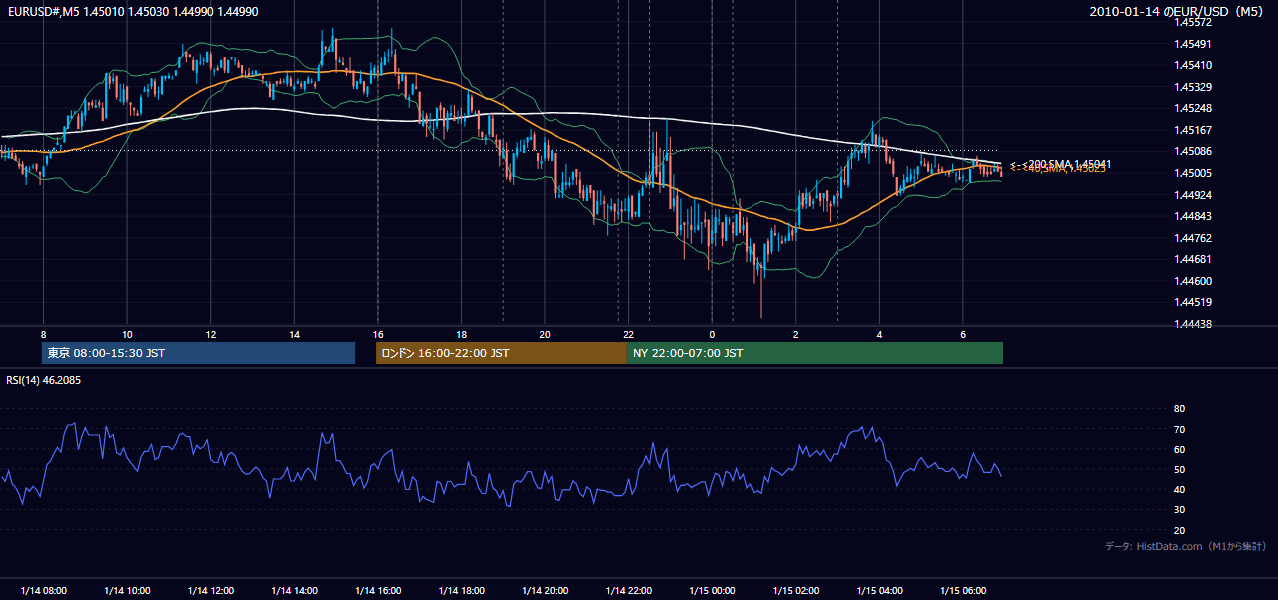Viewport: 1278px width, 600px height.
Task: Click the RSI(14) 46.2085 indicator label
Action: click(x=43, y=381)
